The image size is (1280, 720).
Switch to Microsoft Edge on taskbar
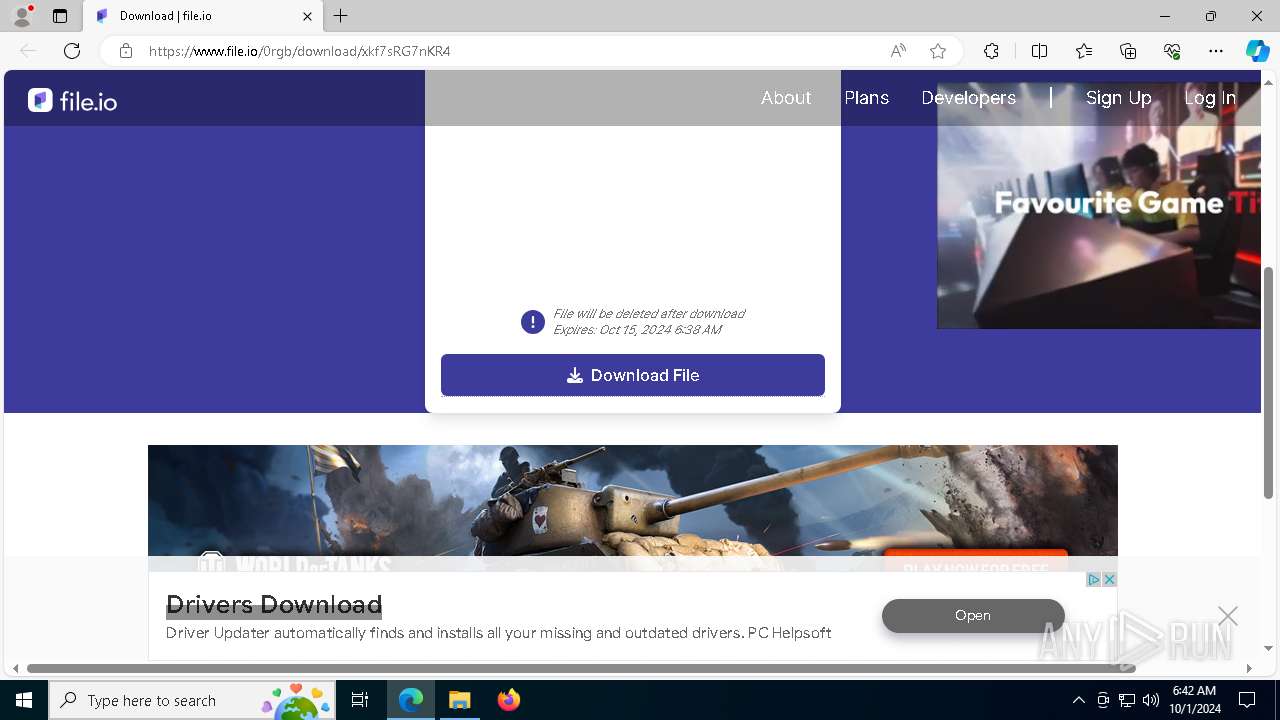411,700
